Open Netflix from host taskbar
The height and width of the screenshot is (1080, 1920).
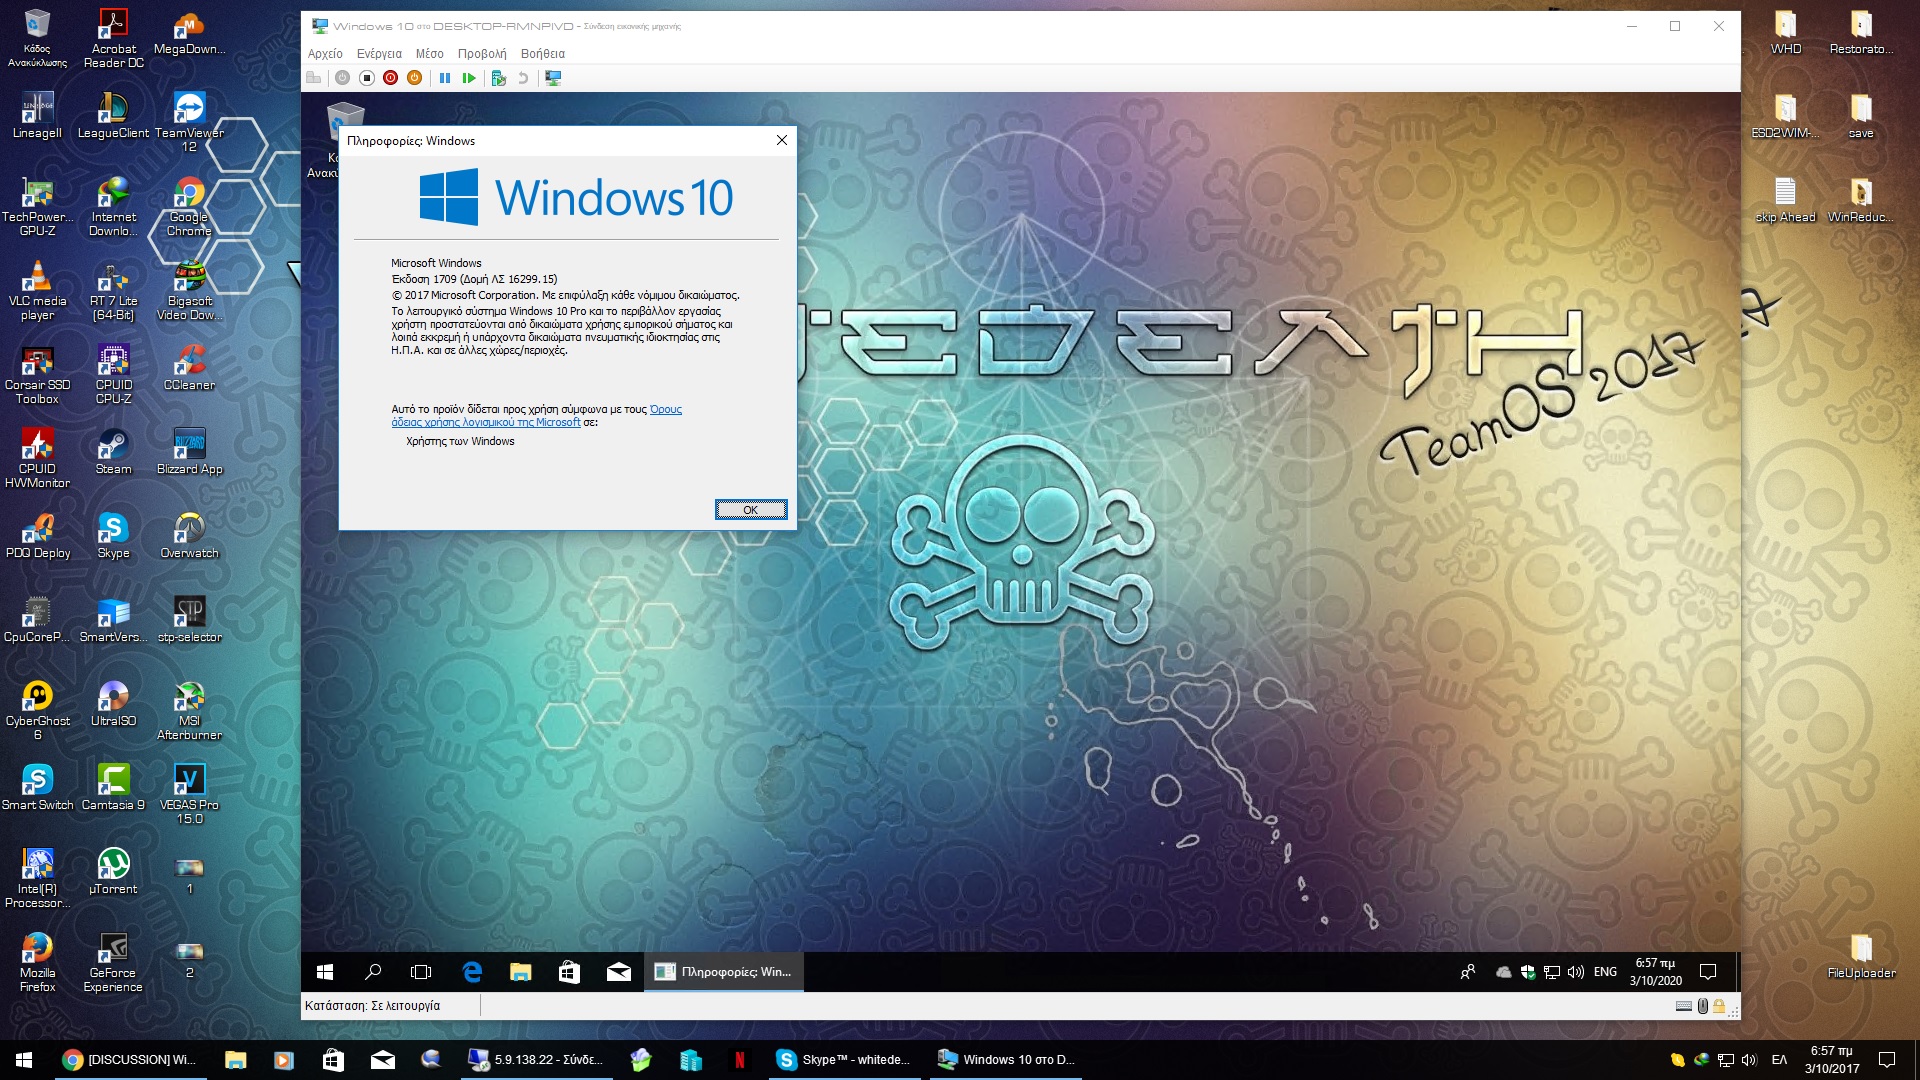click(x=740, y=1060)
